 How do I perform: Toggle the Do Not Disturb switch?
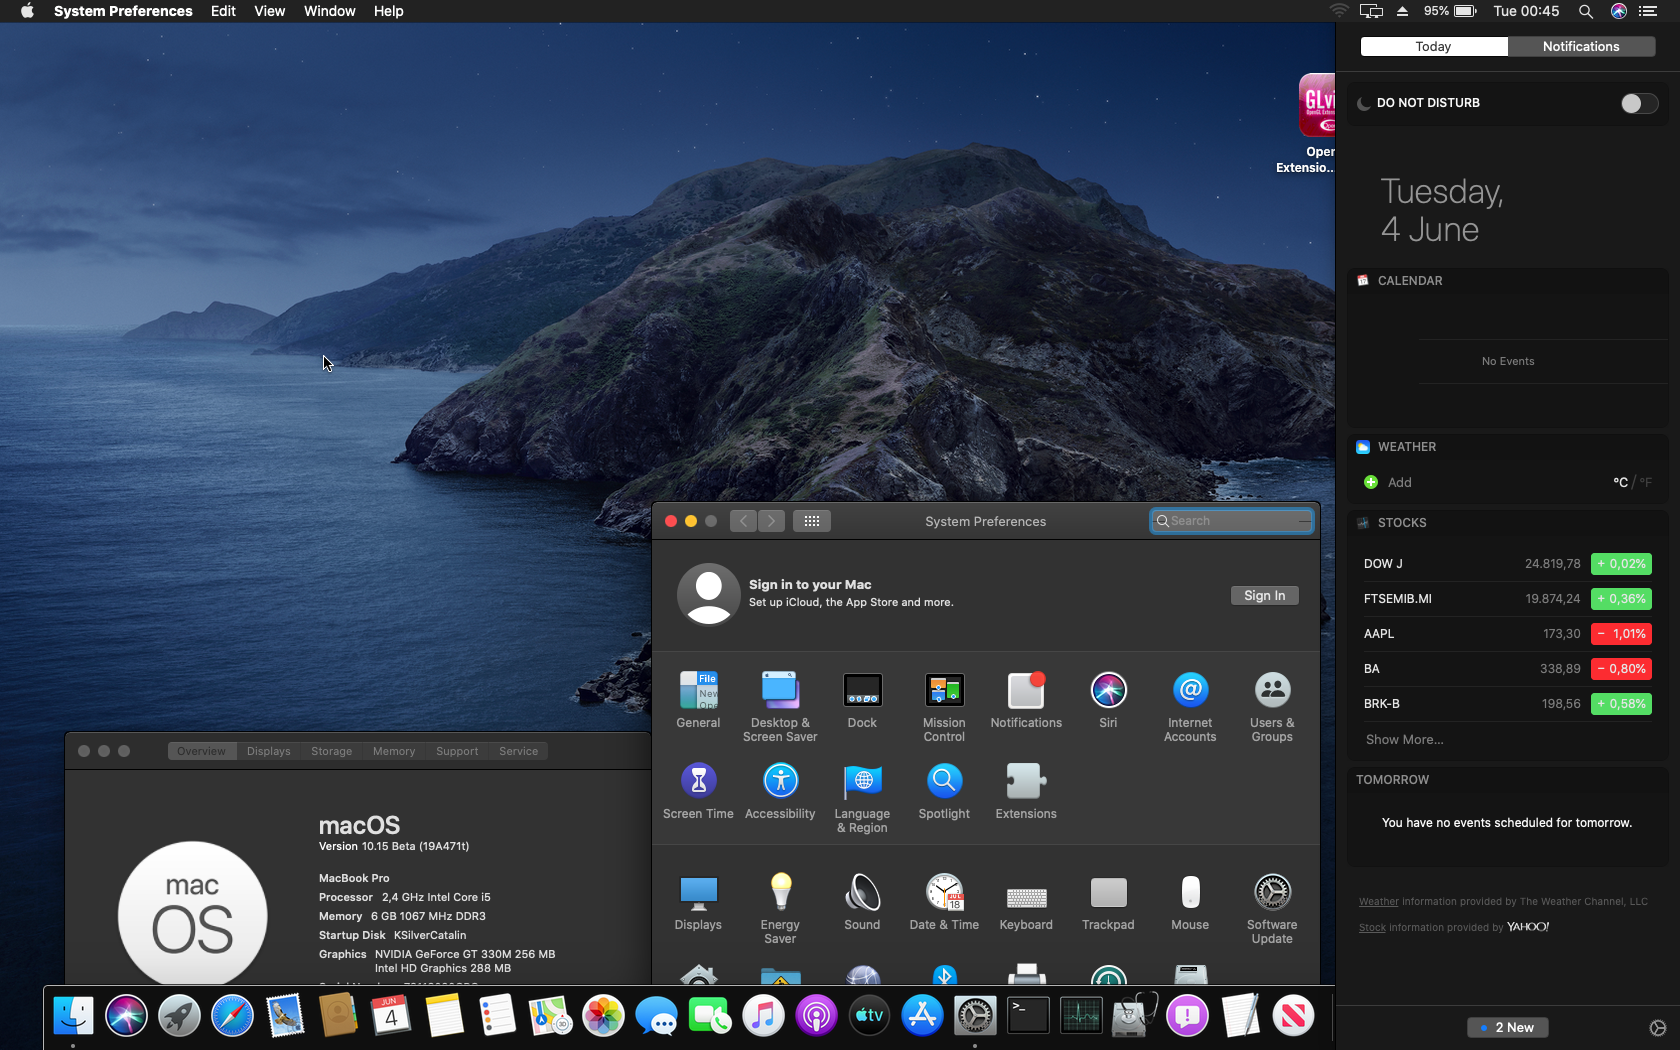[1639, 103]
